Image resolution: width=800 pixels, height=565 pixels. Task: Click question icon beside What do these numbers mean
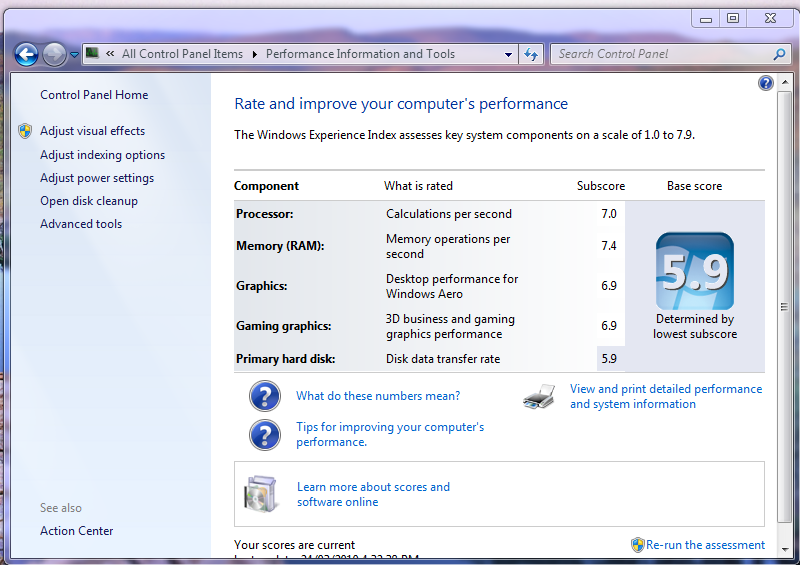[x=265, y=396]
